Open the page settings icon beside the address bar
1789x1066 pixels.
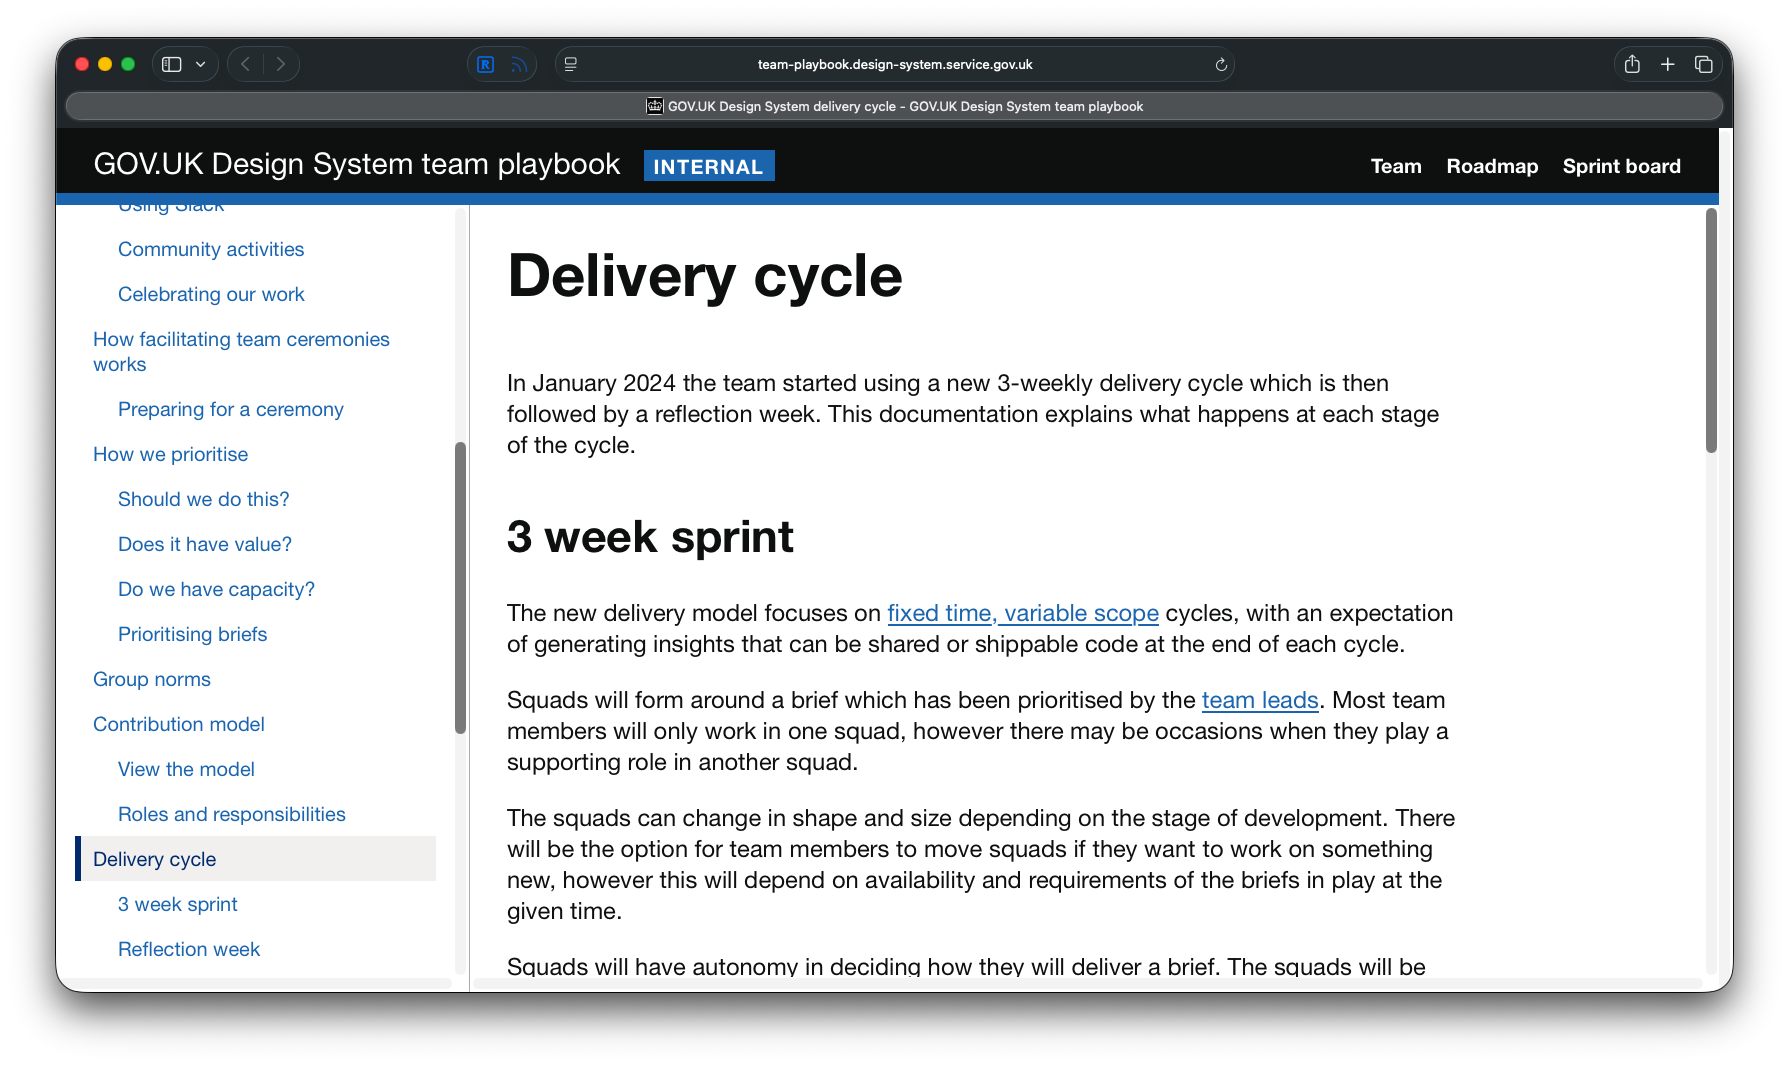pos(570,63)
